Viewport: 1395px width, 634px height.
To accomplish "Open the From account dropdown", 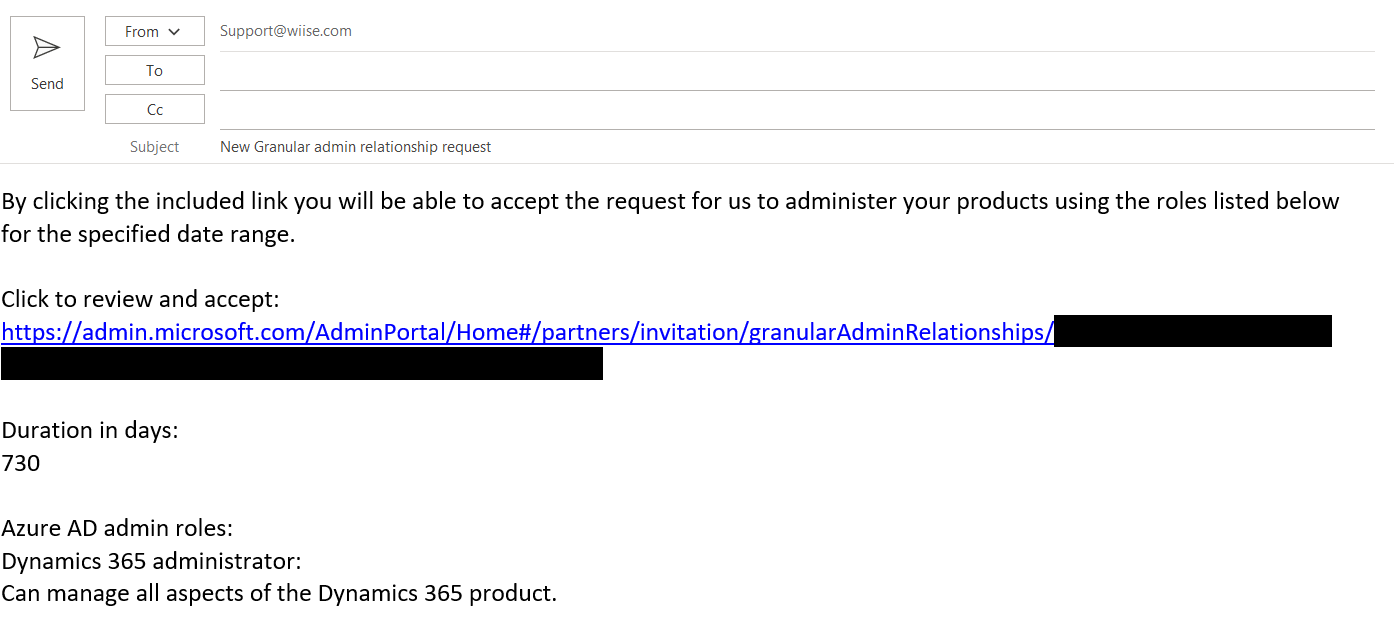I will [x=154, y=31].
